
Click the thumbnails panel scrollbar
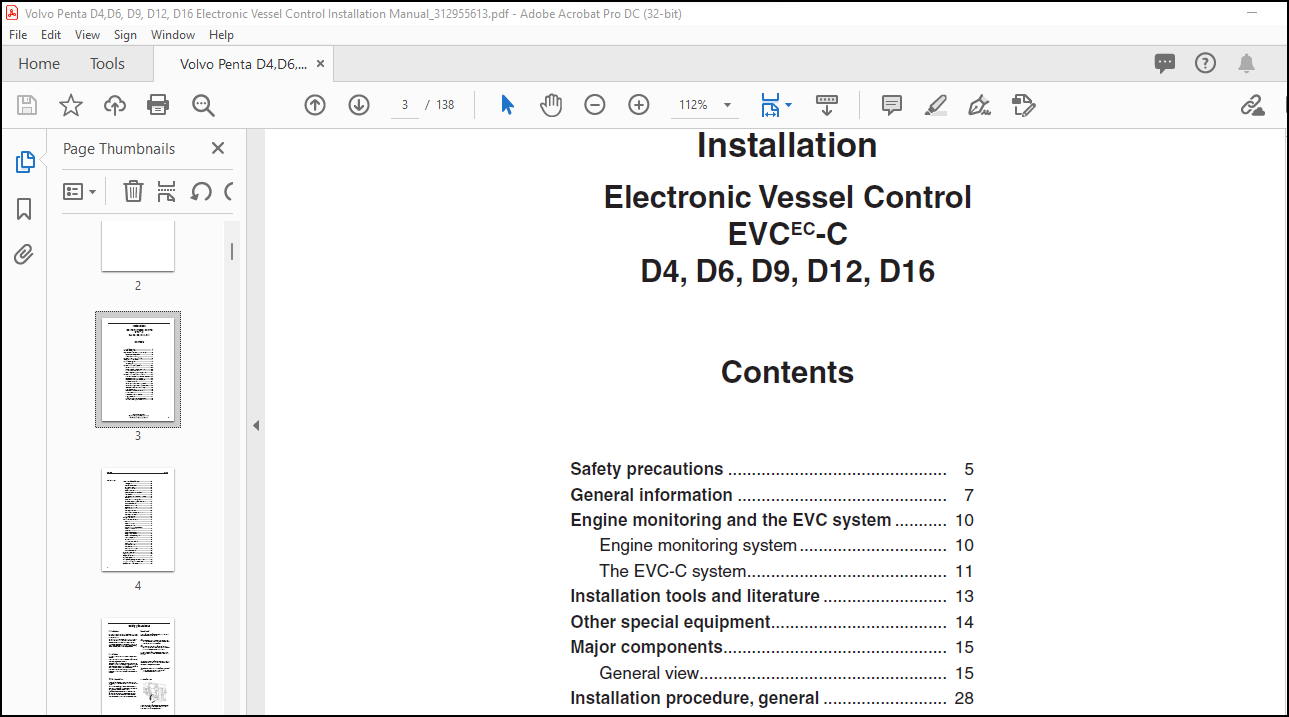tap(232, 251)
